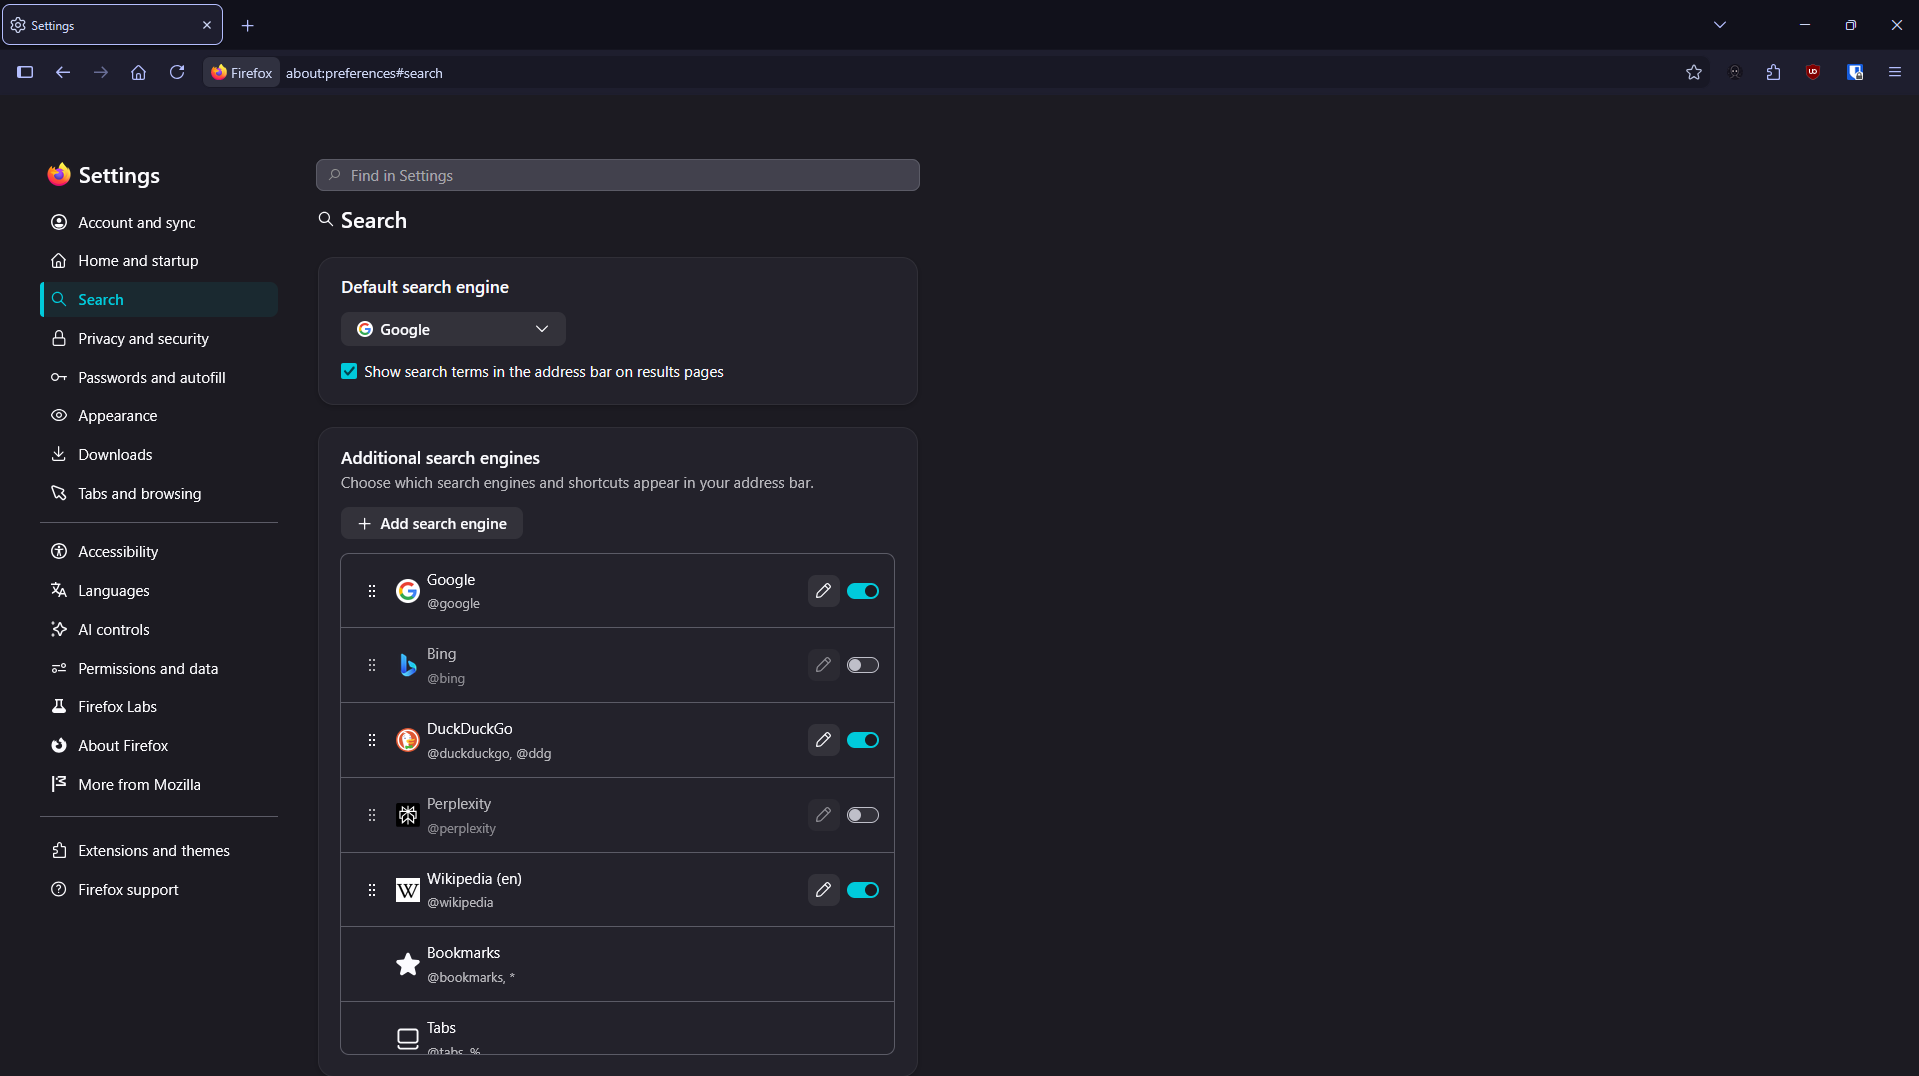Go to the Firefox home page
This screenshot has width=1919, height=1076.
point(139,72)
